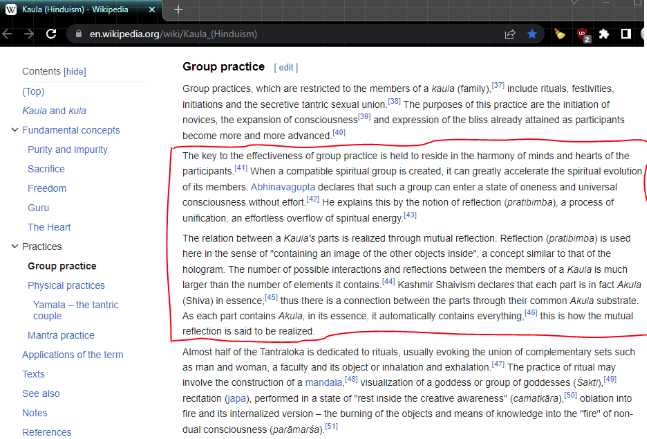Open a new browser tab
The width and height of the screenshot is (647, 439).
[178, 9]
